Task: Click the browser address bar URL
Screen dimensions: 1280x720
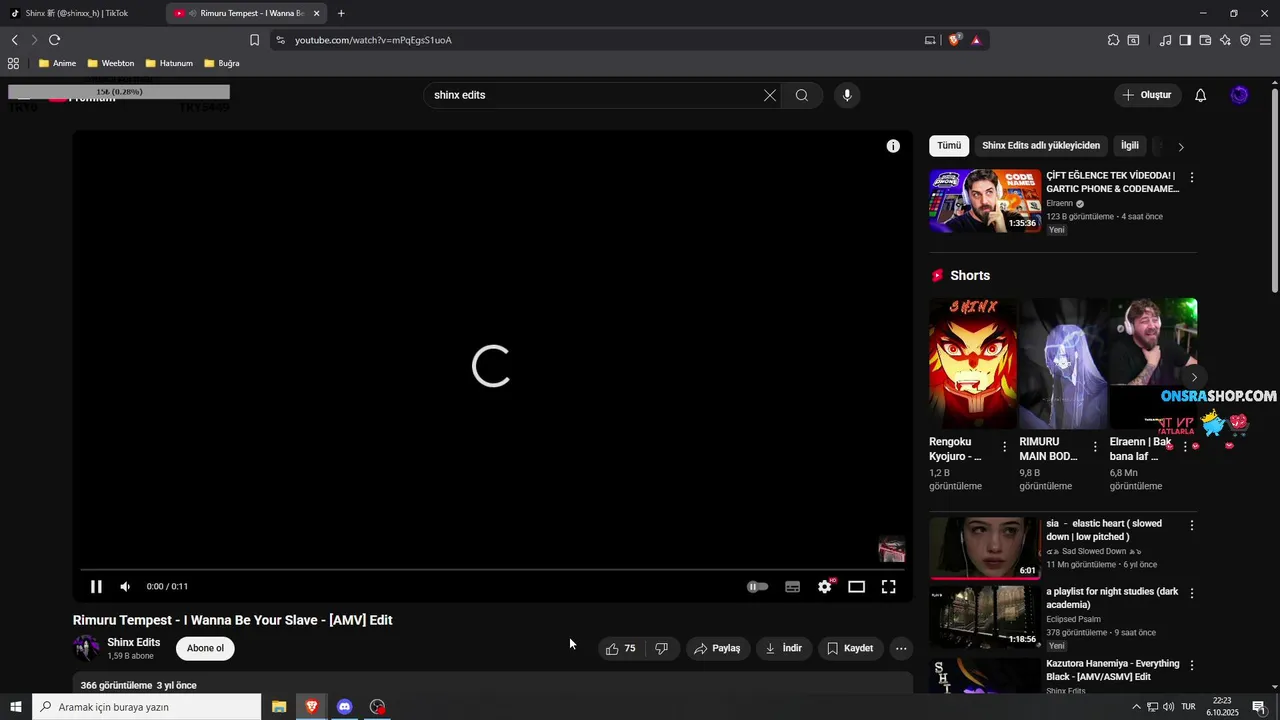Action: click(x=373, y=40)
